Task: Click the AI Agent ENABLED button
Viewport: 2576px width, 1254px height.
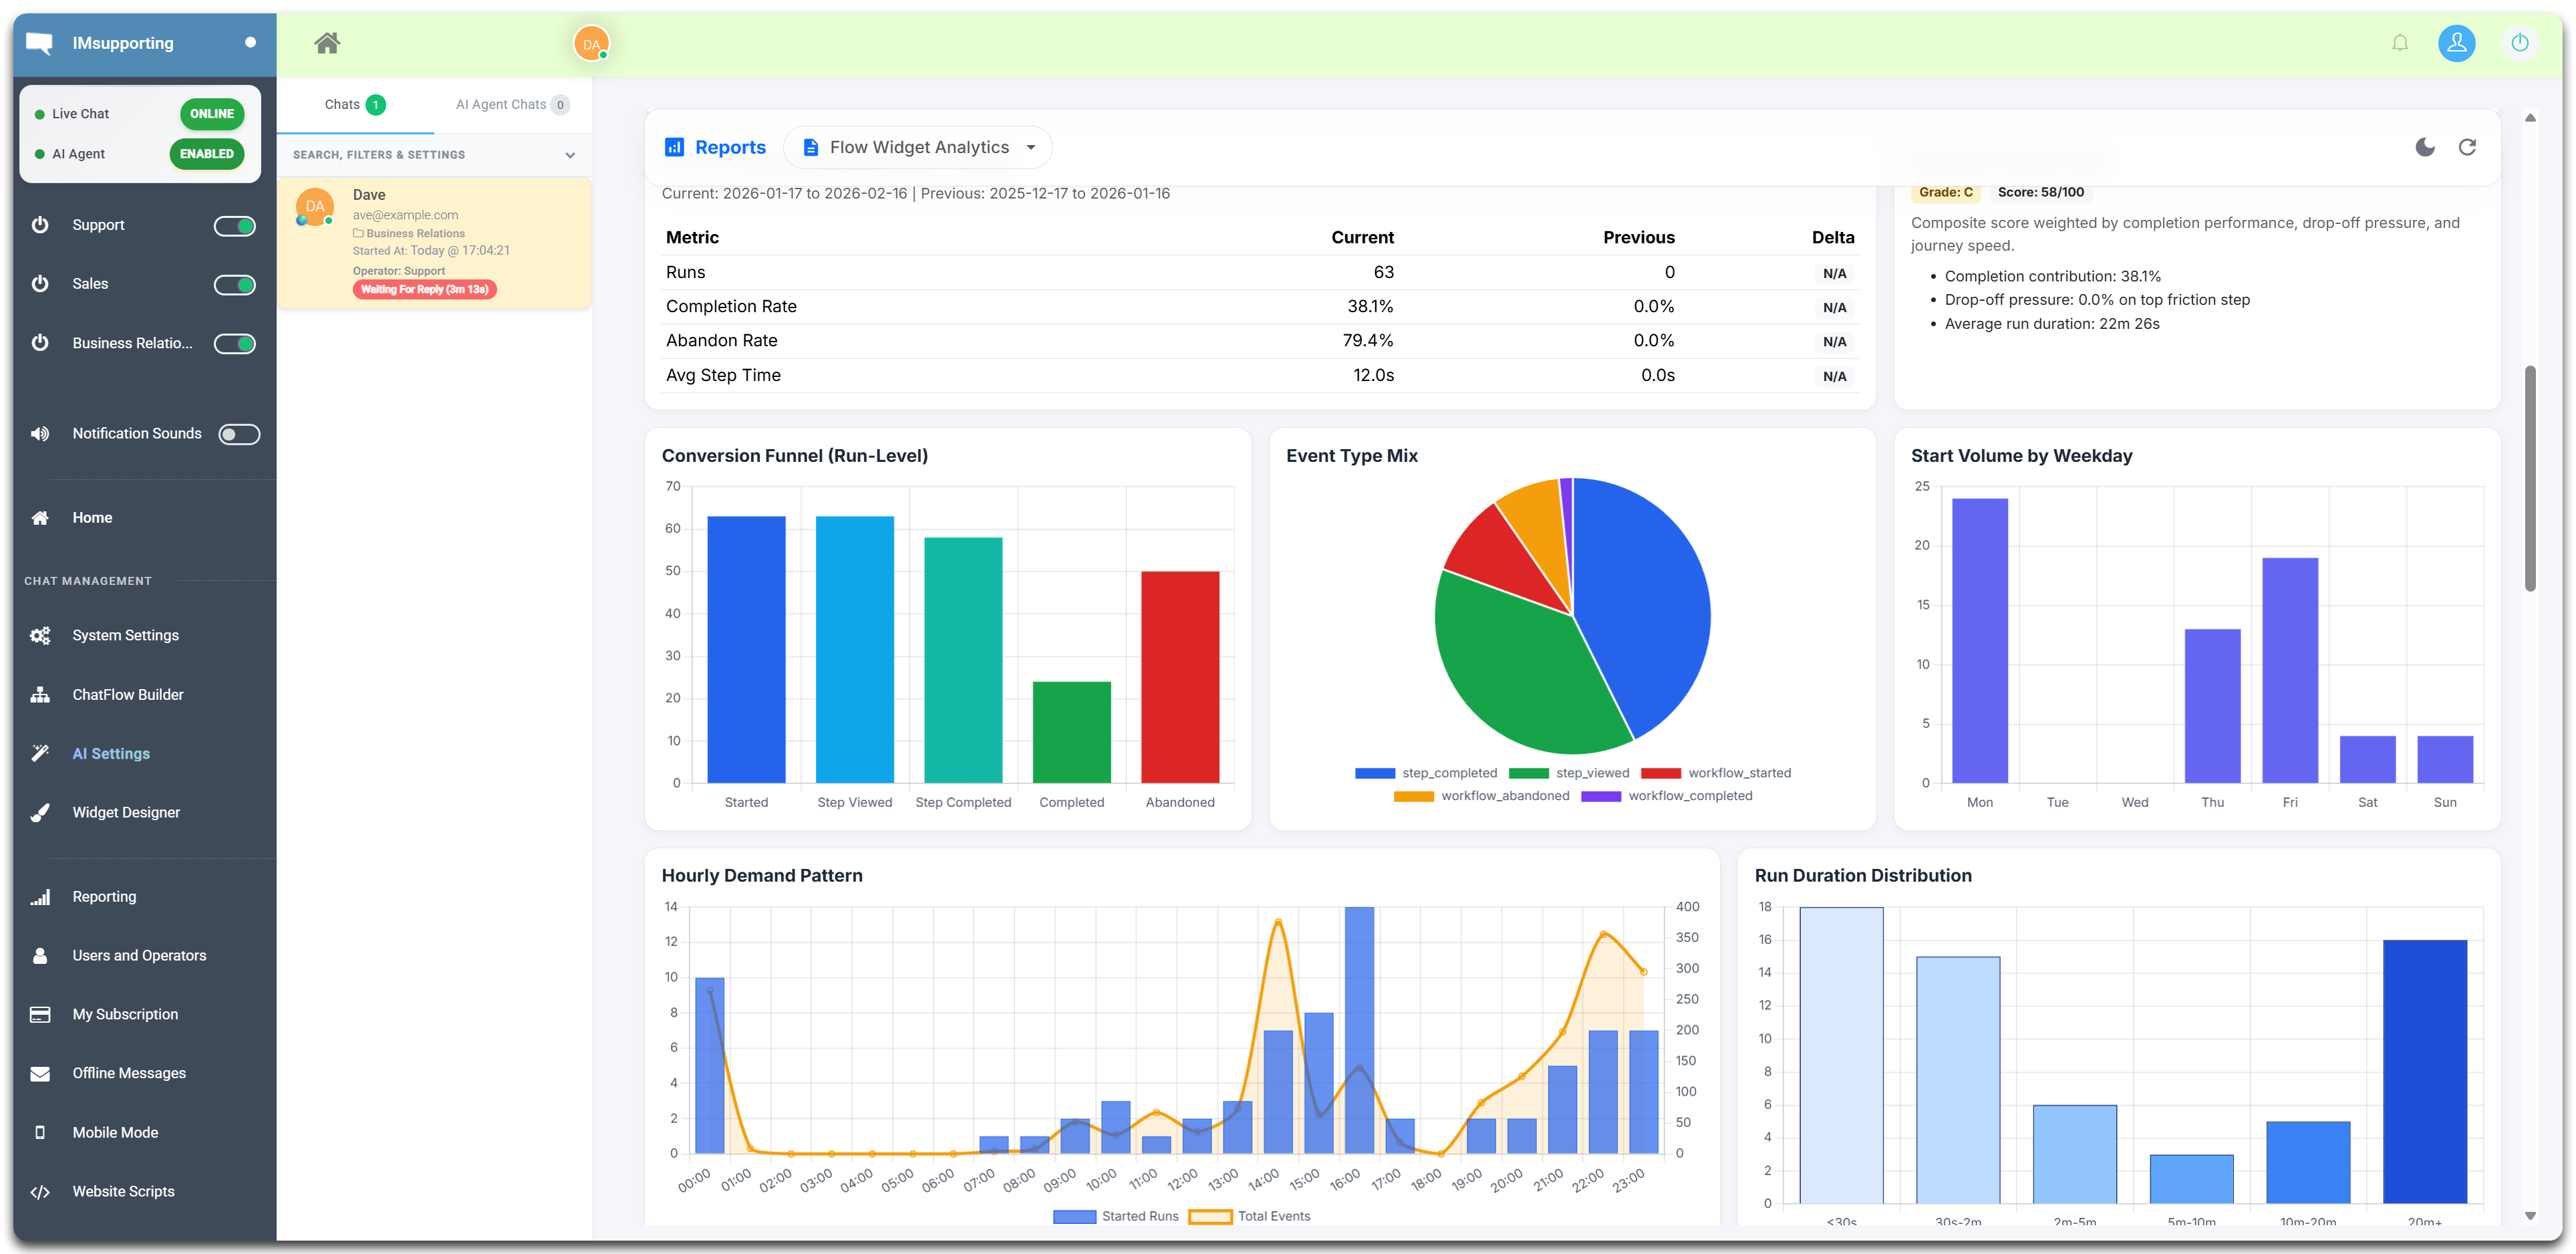Action: [207, 154]
